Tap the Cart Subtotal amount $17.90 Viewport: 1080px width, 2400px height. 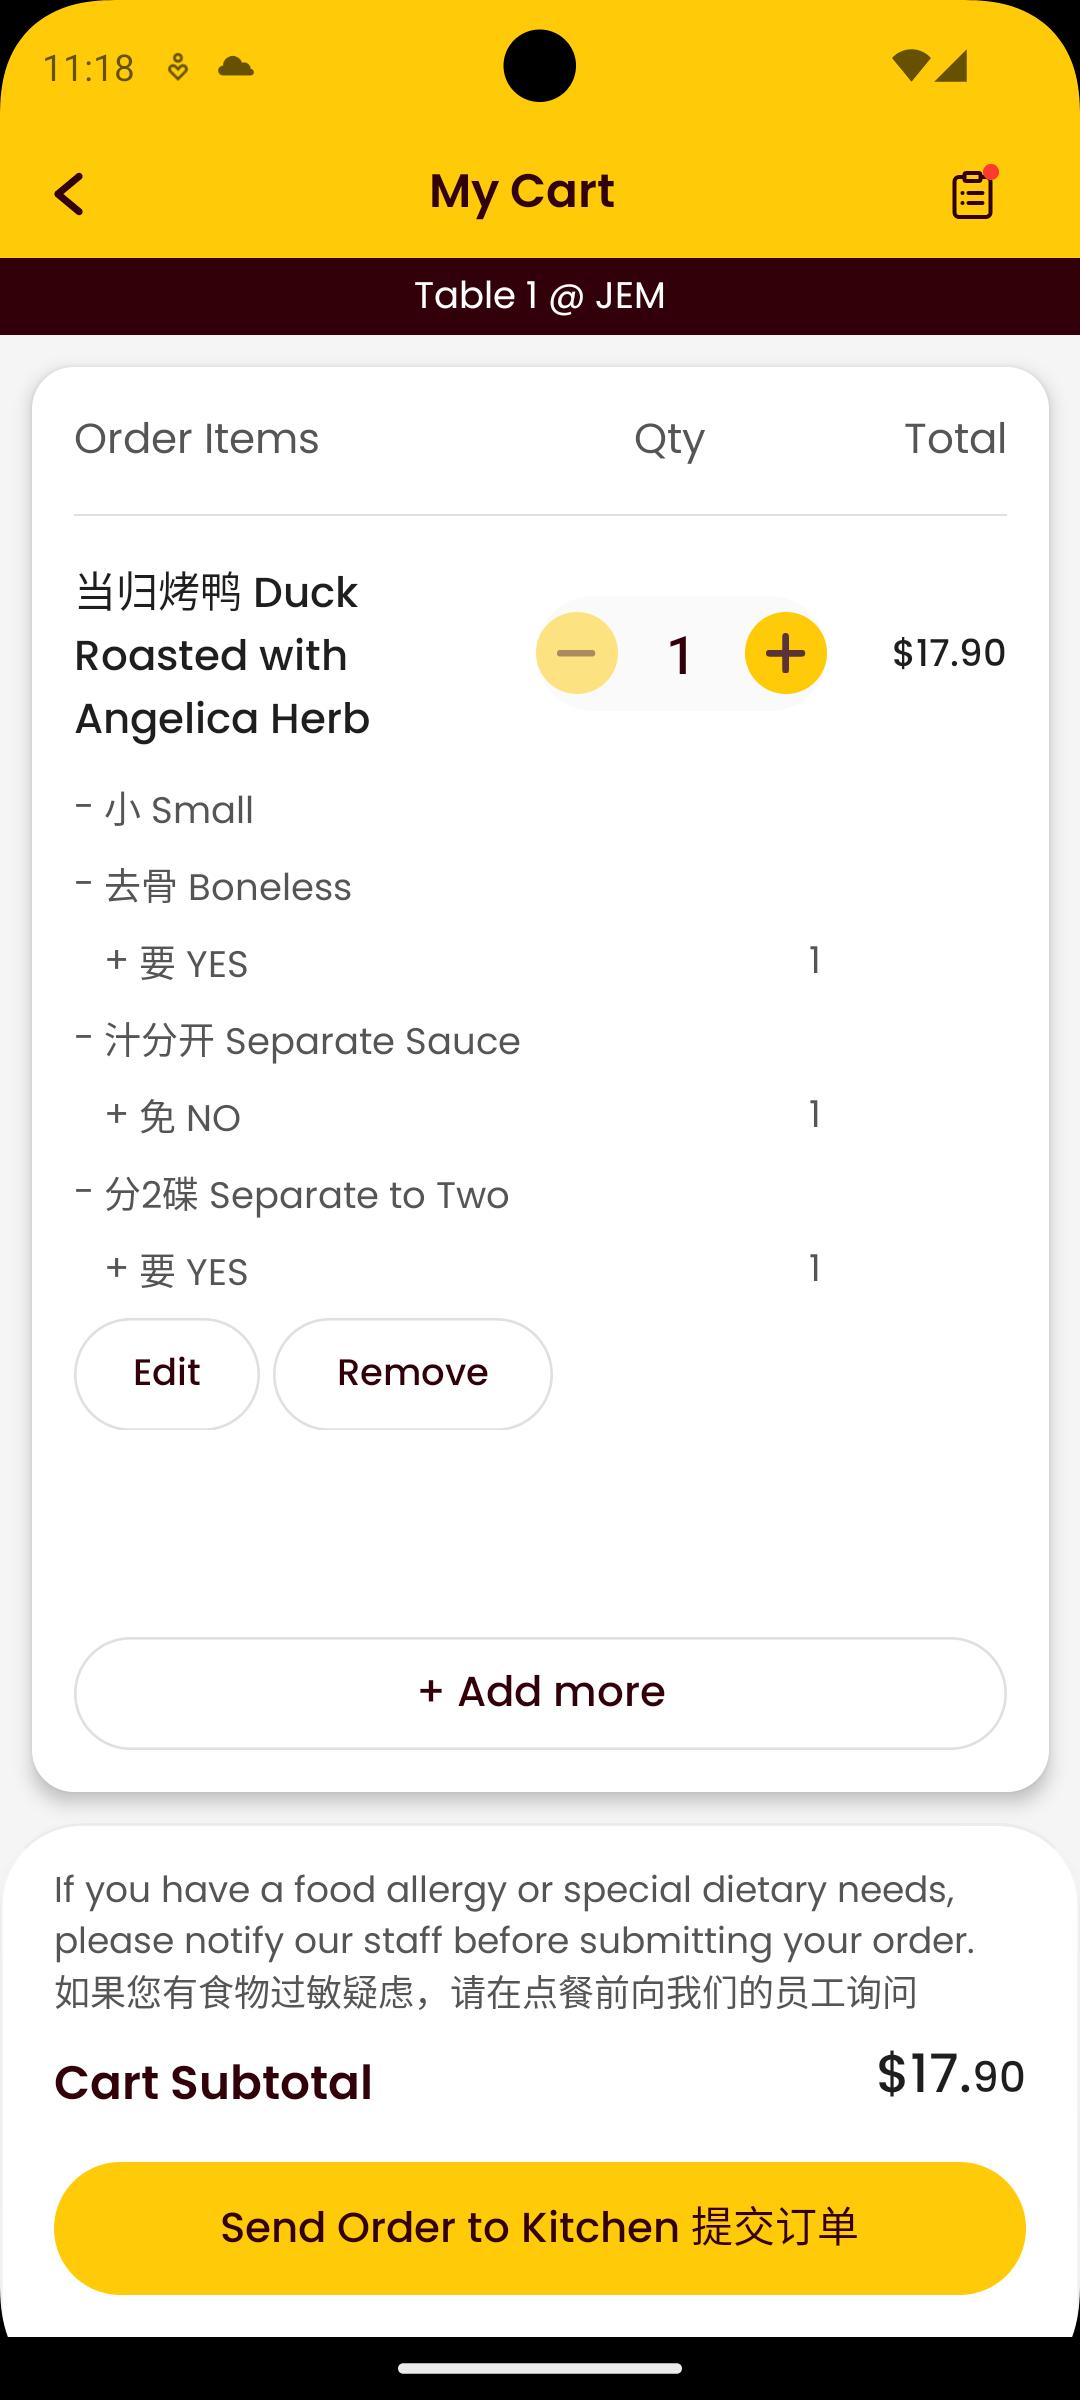[x=951, y=2074]
